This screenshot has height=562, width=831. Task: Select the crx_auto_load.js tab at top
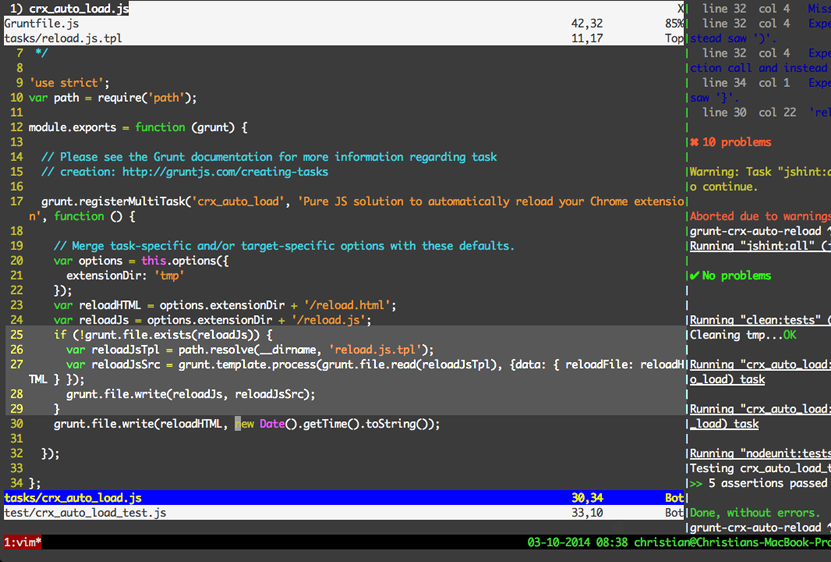tap(69, 8)
